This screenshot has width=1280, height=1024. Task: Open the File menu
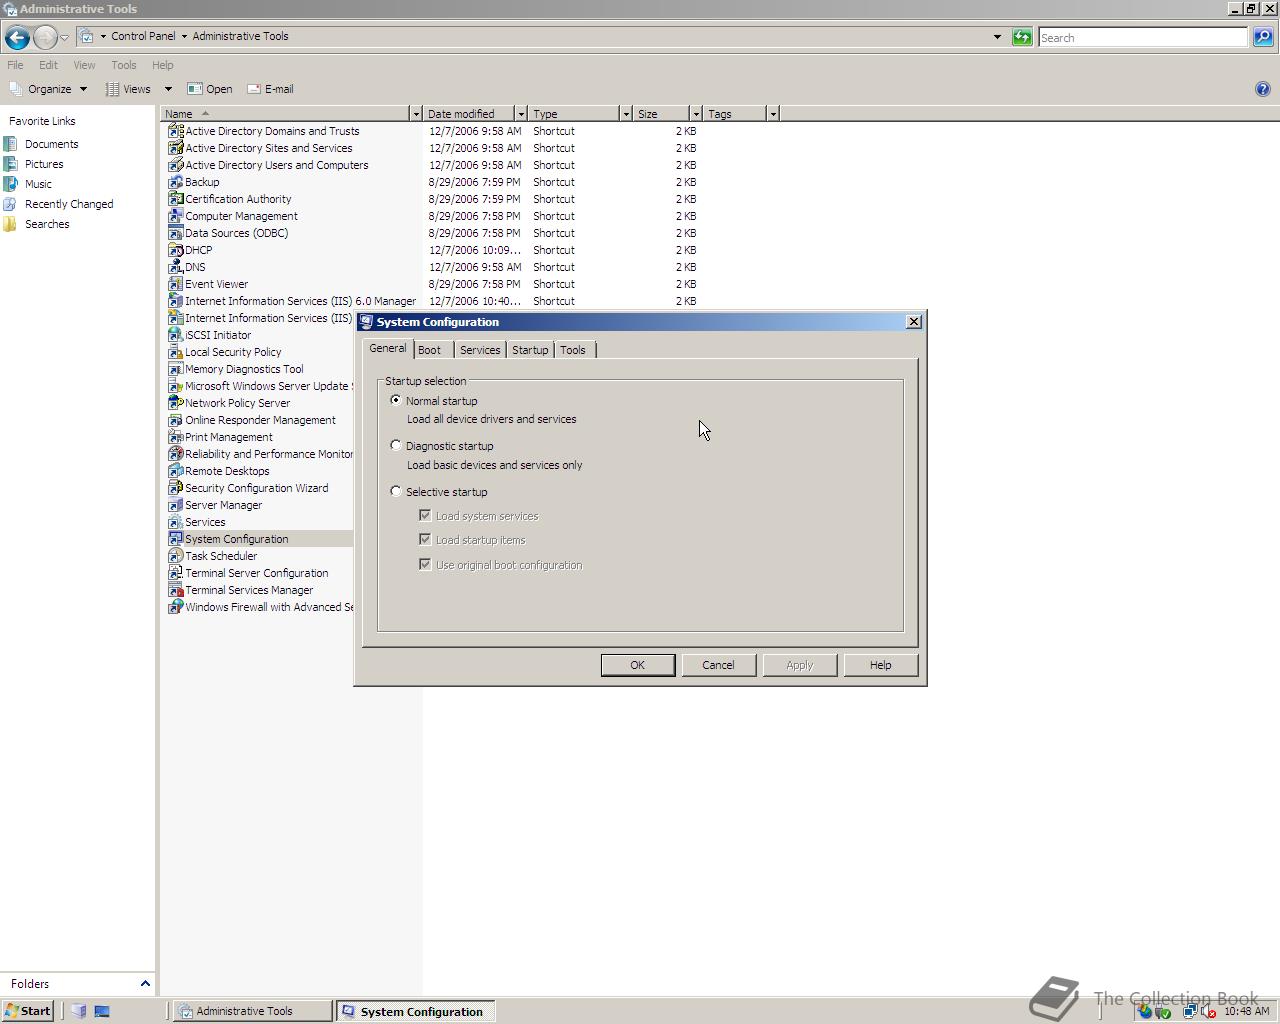pos(15,65)
